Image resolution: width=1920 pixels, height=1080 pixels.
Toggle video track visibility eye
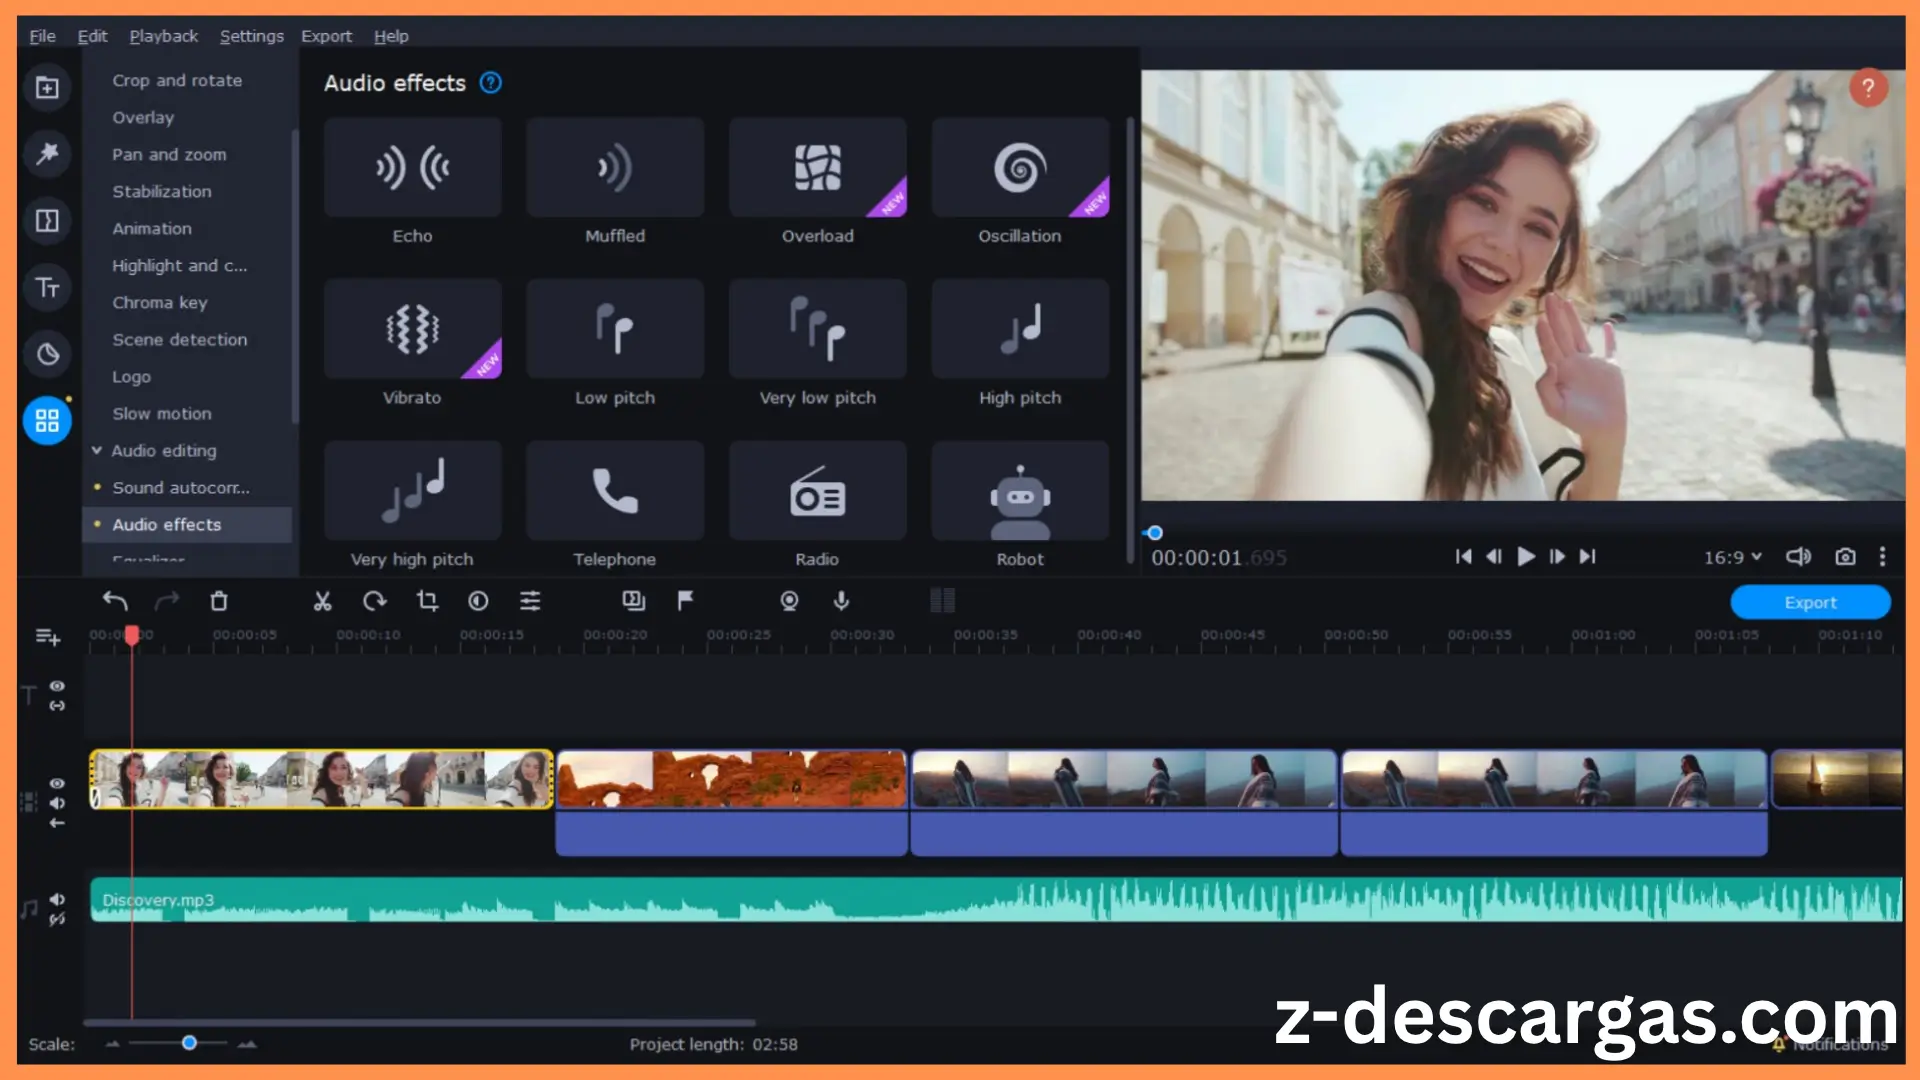pos(57,783)
